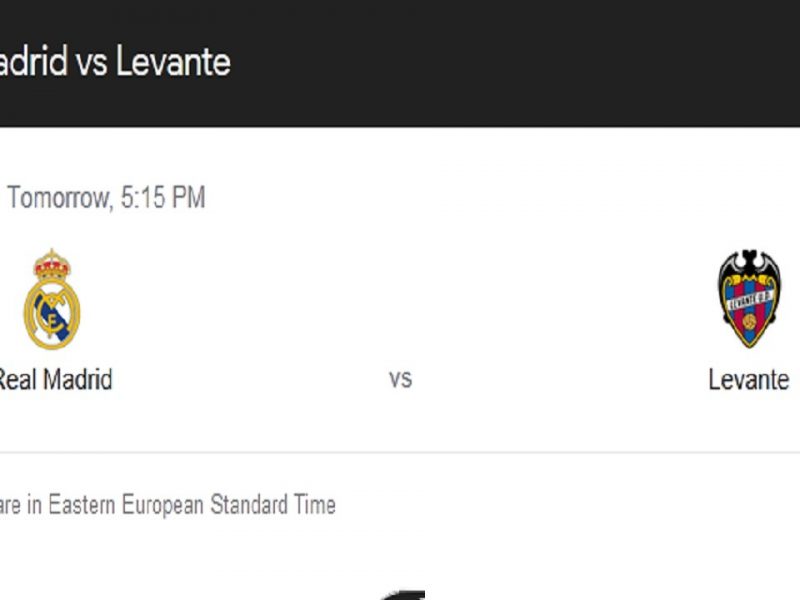The image size is (800, 600).
Task: Click the Levante club crest
Action: [749, 298]
